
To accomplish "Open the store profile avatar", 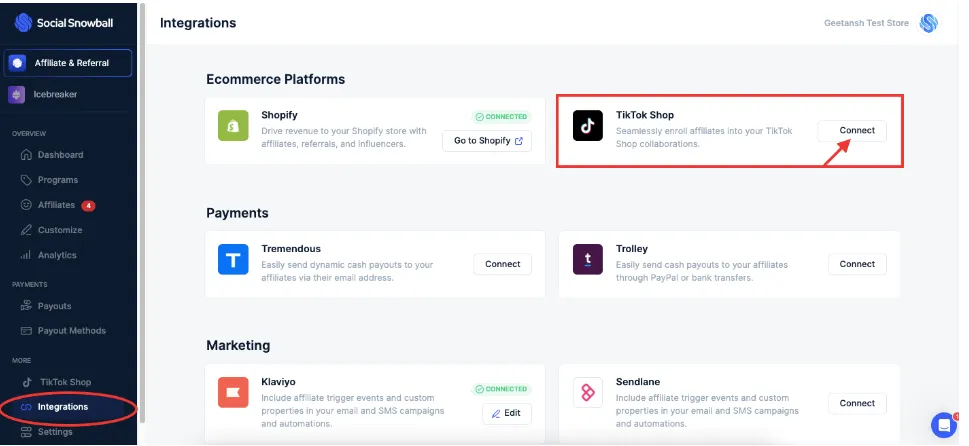I will pos(928,23).
